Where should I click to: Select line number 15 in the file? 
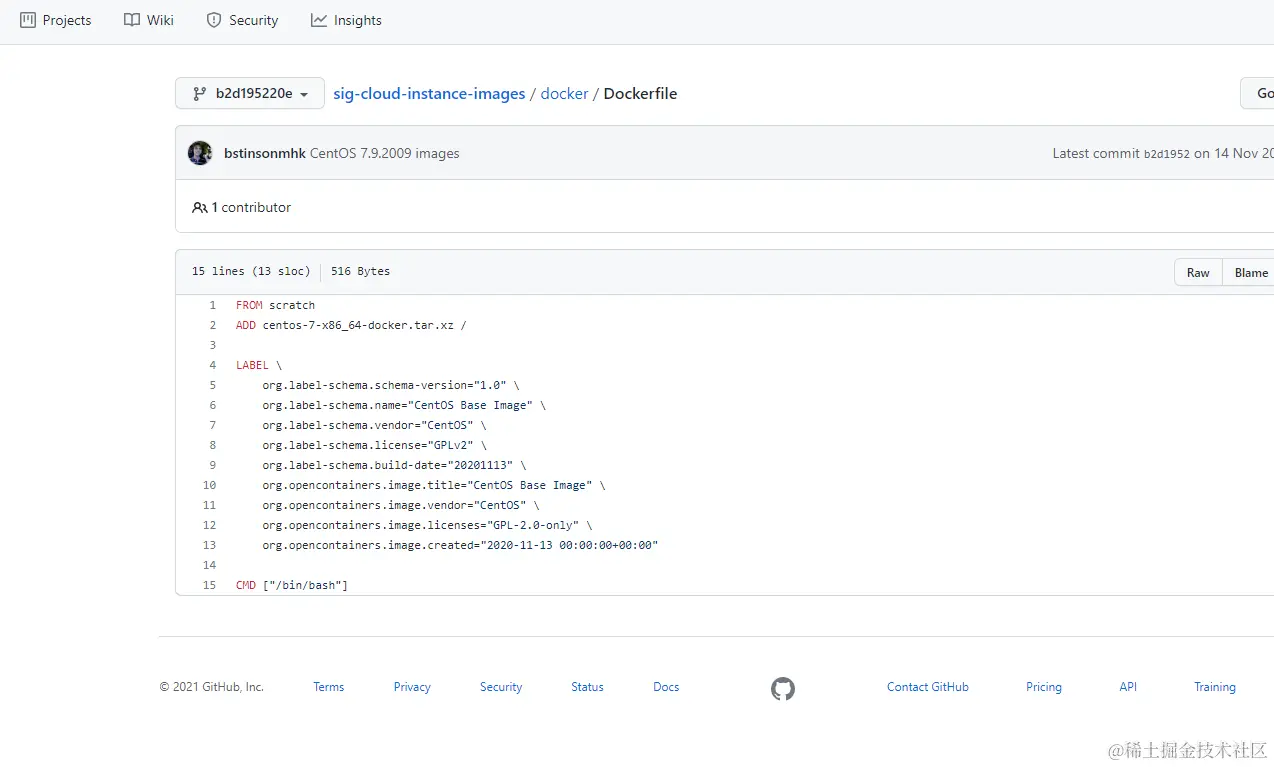point(209,585)
